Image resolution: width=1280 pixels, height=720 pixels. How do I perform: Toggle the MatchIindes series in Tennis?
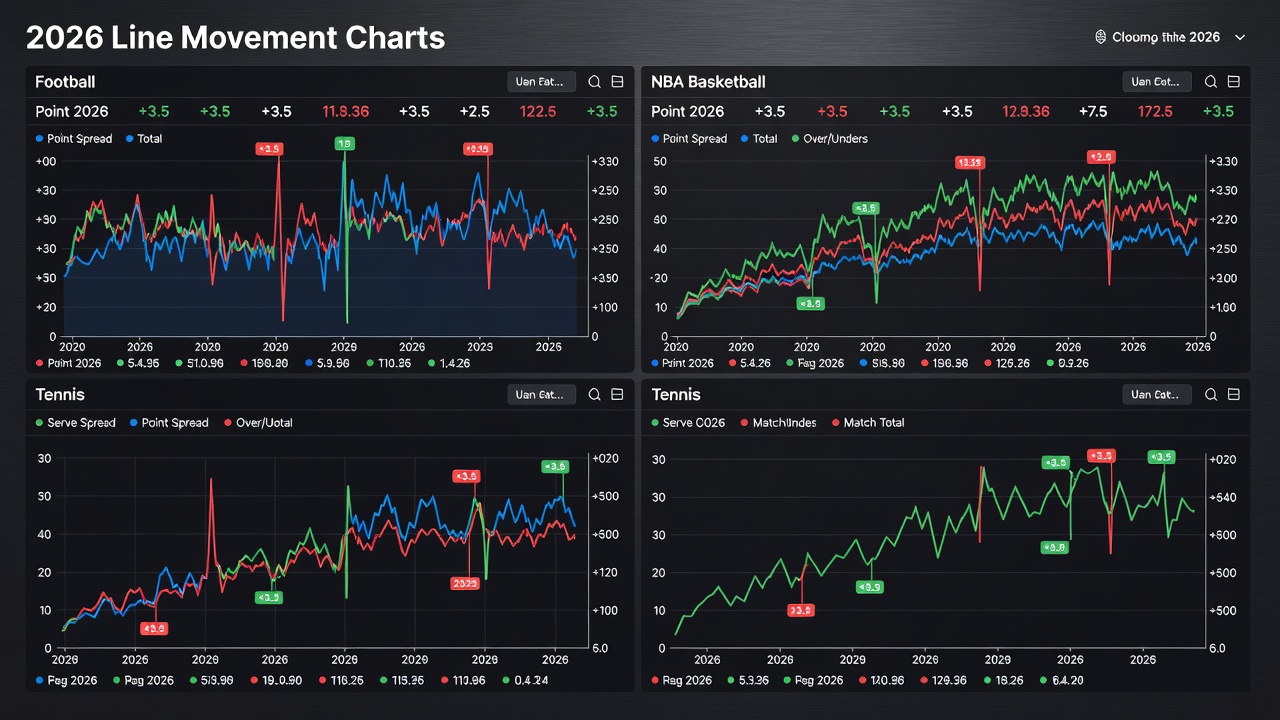pyautogui.click(x=778, y=423)
